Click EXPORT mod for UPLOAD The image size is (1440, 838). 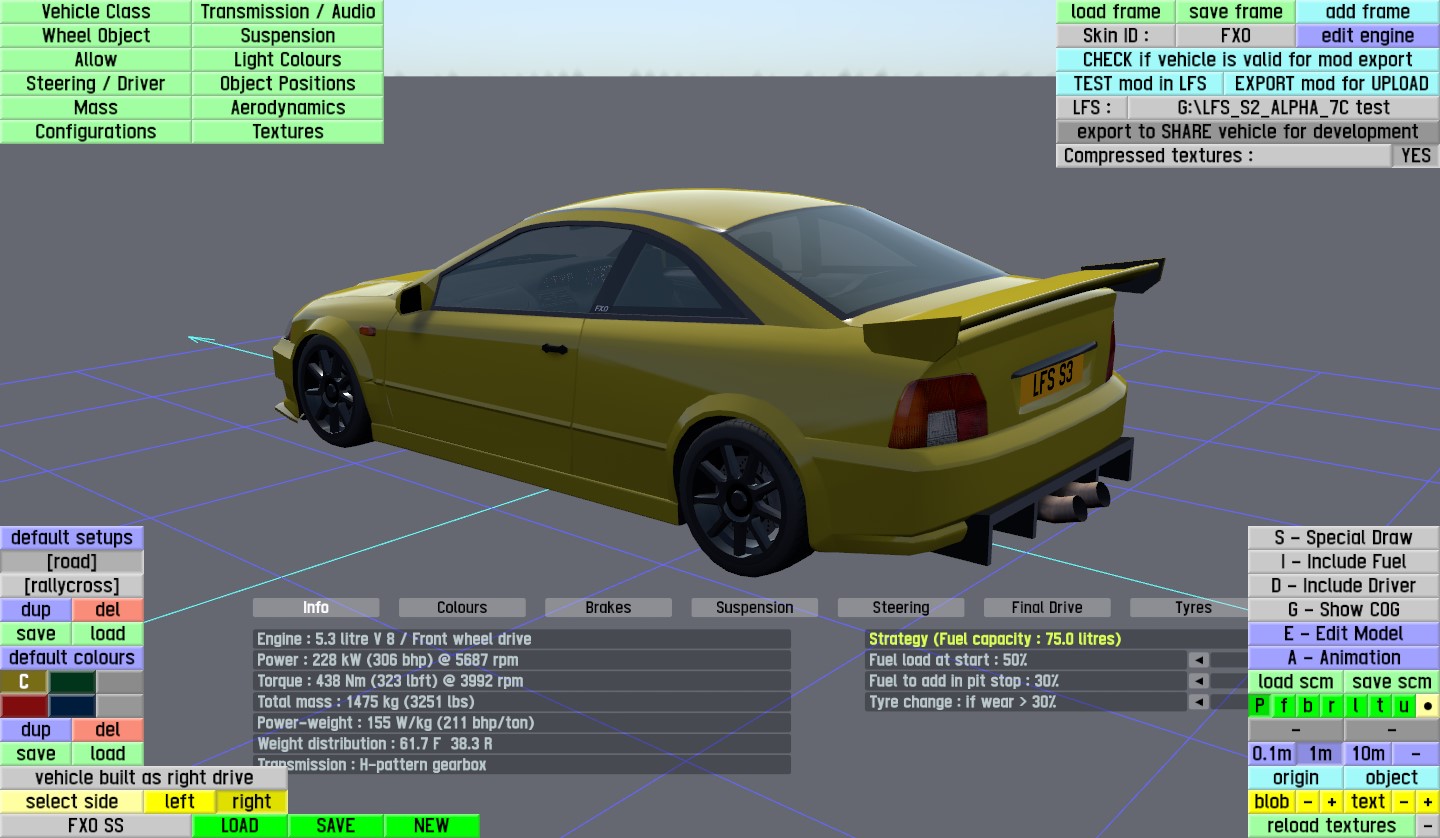(1332, 84)
